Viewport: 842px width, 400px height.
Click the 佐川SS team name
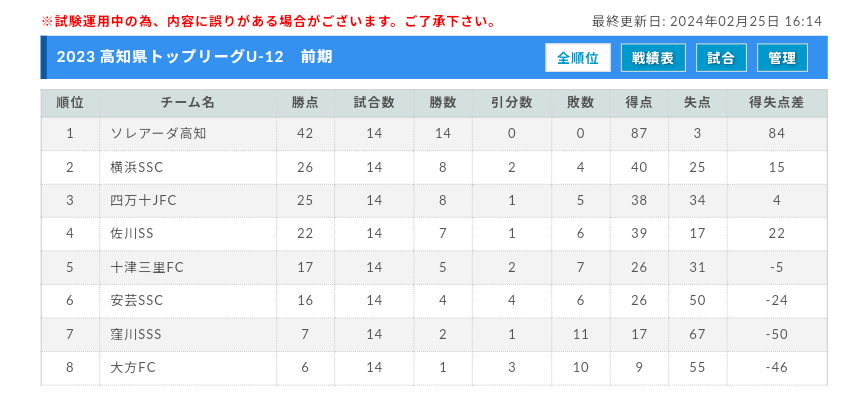coord(132,234)
